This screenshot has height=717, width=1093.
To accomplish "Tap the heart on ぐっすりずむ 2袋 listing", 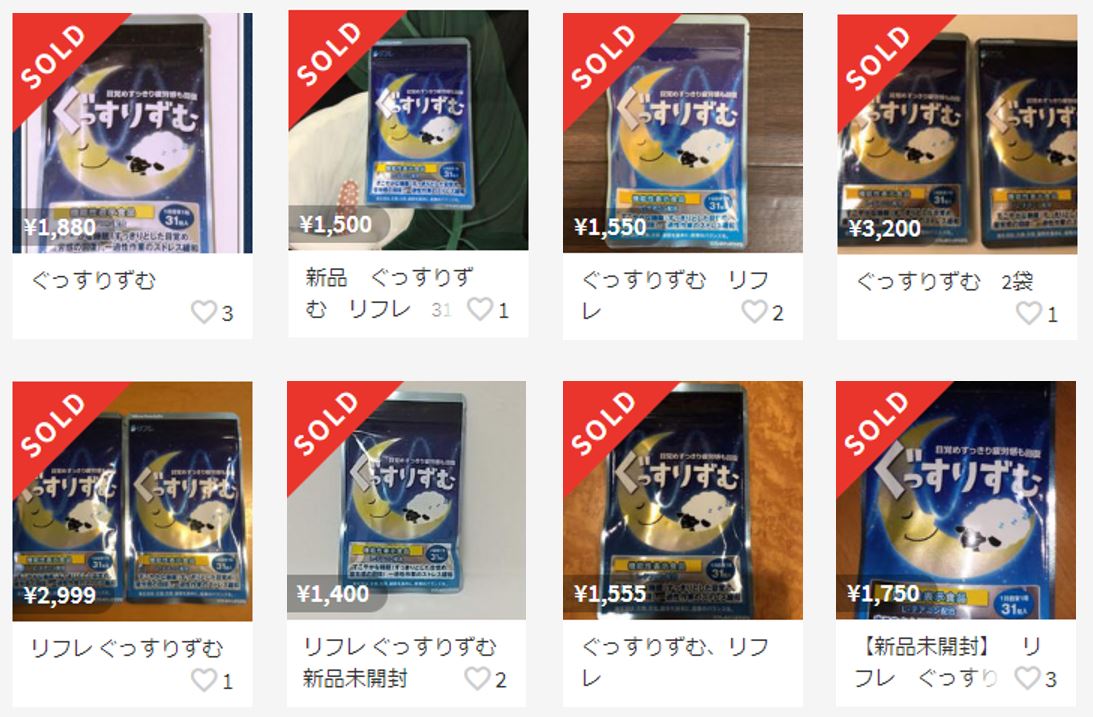I will tap(1029, 313).
